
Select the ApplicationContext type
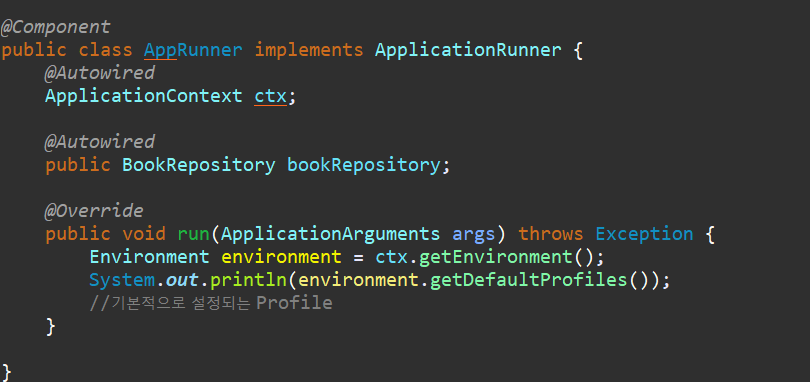(x=144, y=96)
